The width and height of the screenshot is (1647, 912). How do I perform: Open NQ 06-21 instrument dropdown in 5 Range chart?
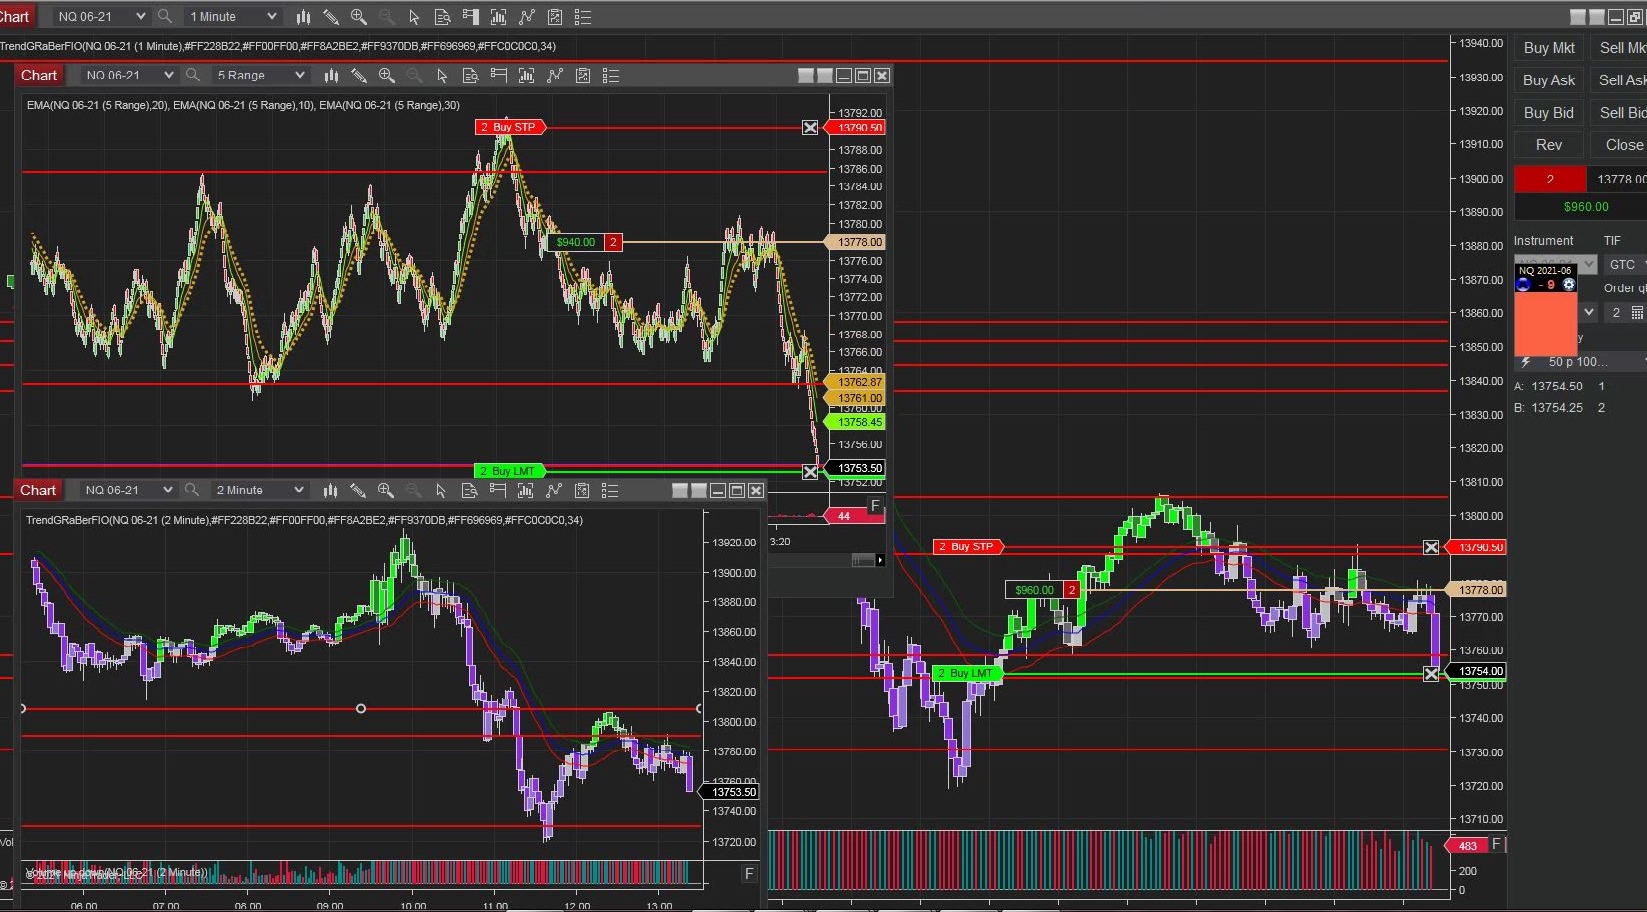coord(128,75)
